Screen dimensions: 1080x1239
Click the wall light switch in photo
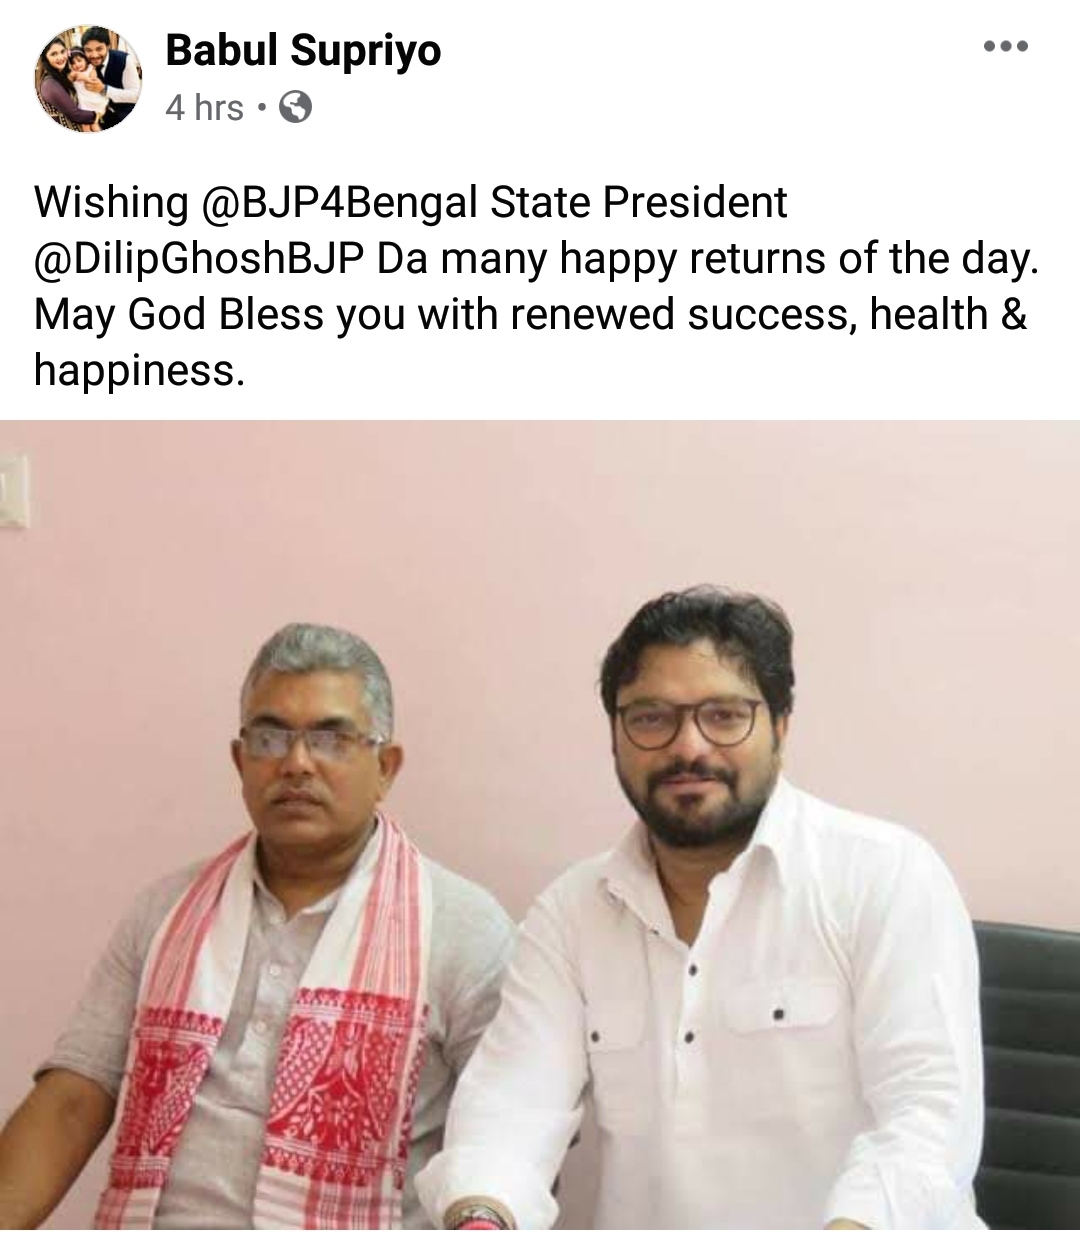point(13,488)
